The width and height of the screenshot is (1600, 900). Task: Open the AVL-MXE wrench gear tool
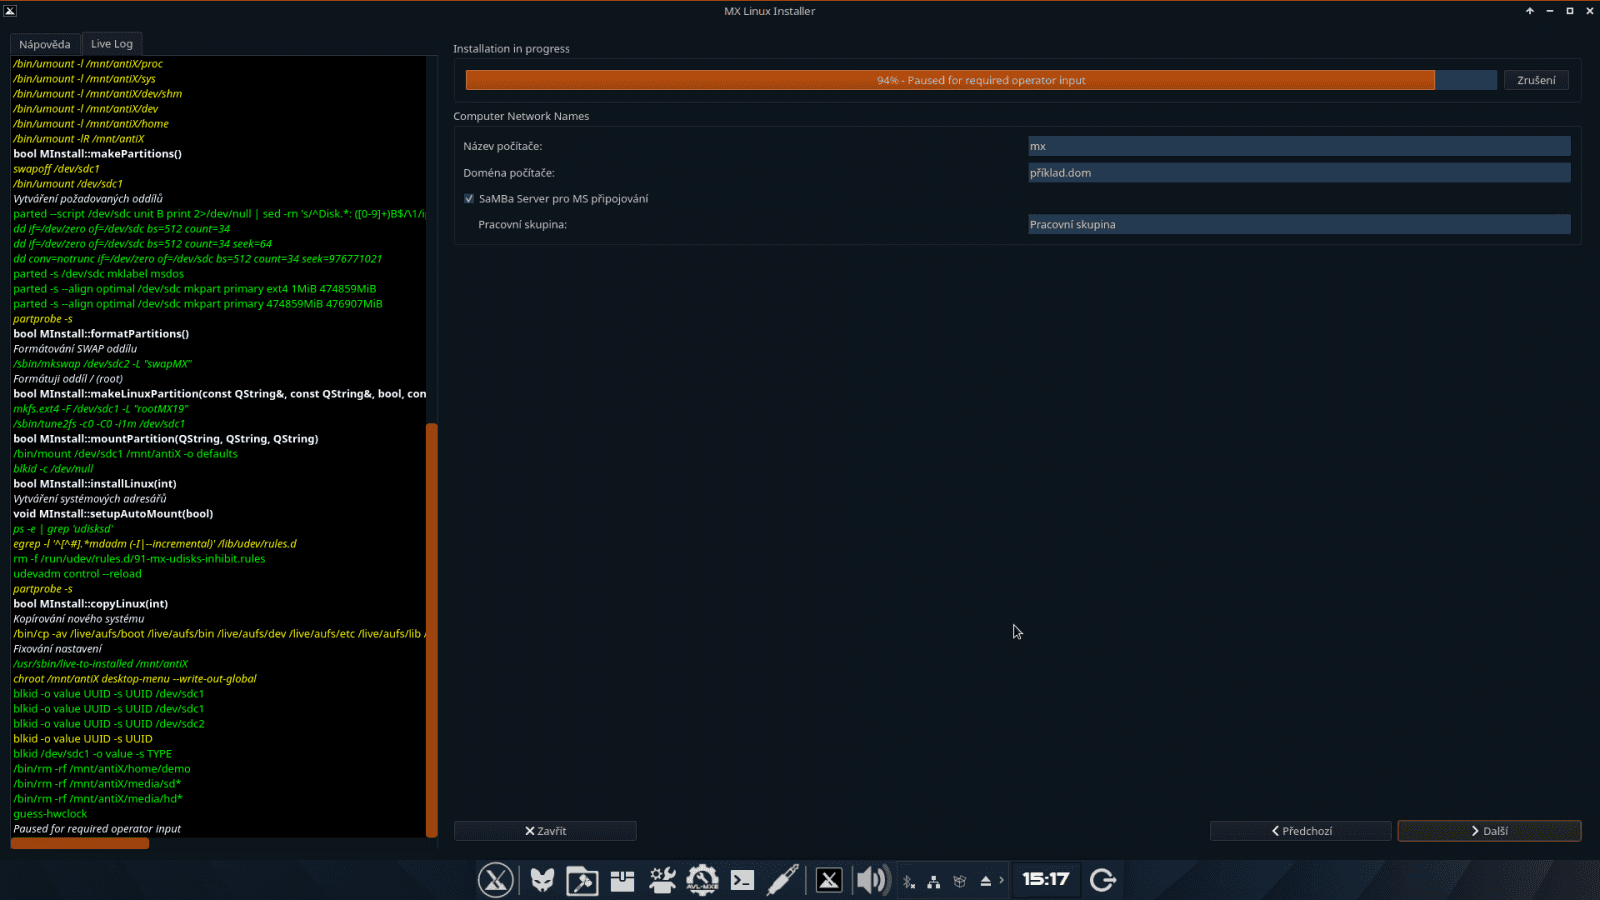(x=702, y=880)
